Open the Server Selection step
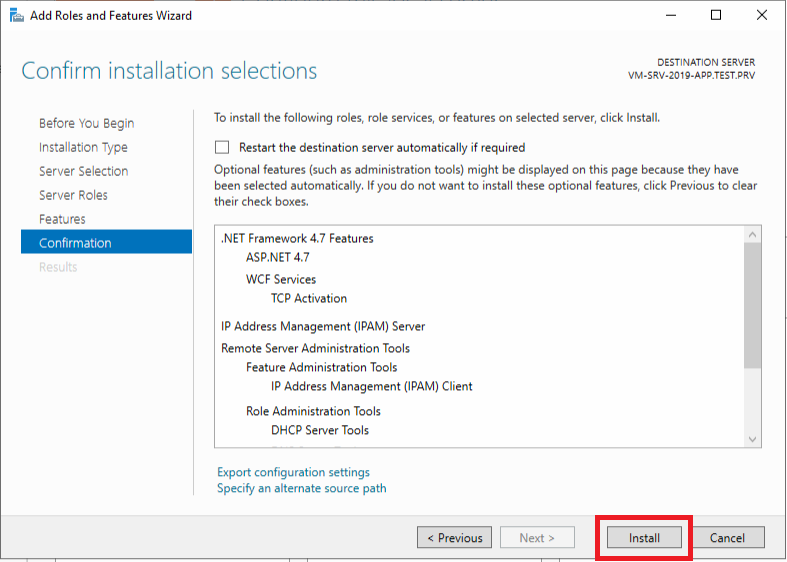787x562 pixels. [x=84, y=171]
